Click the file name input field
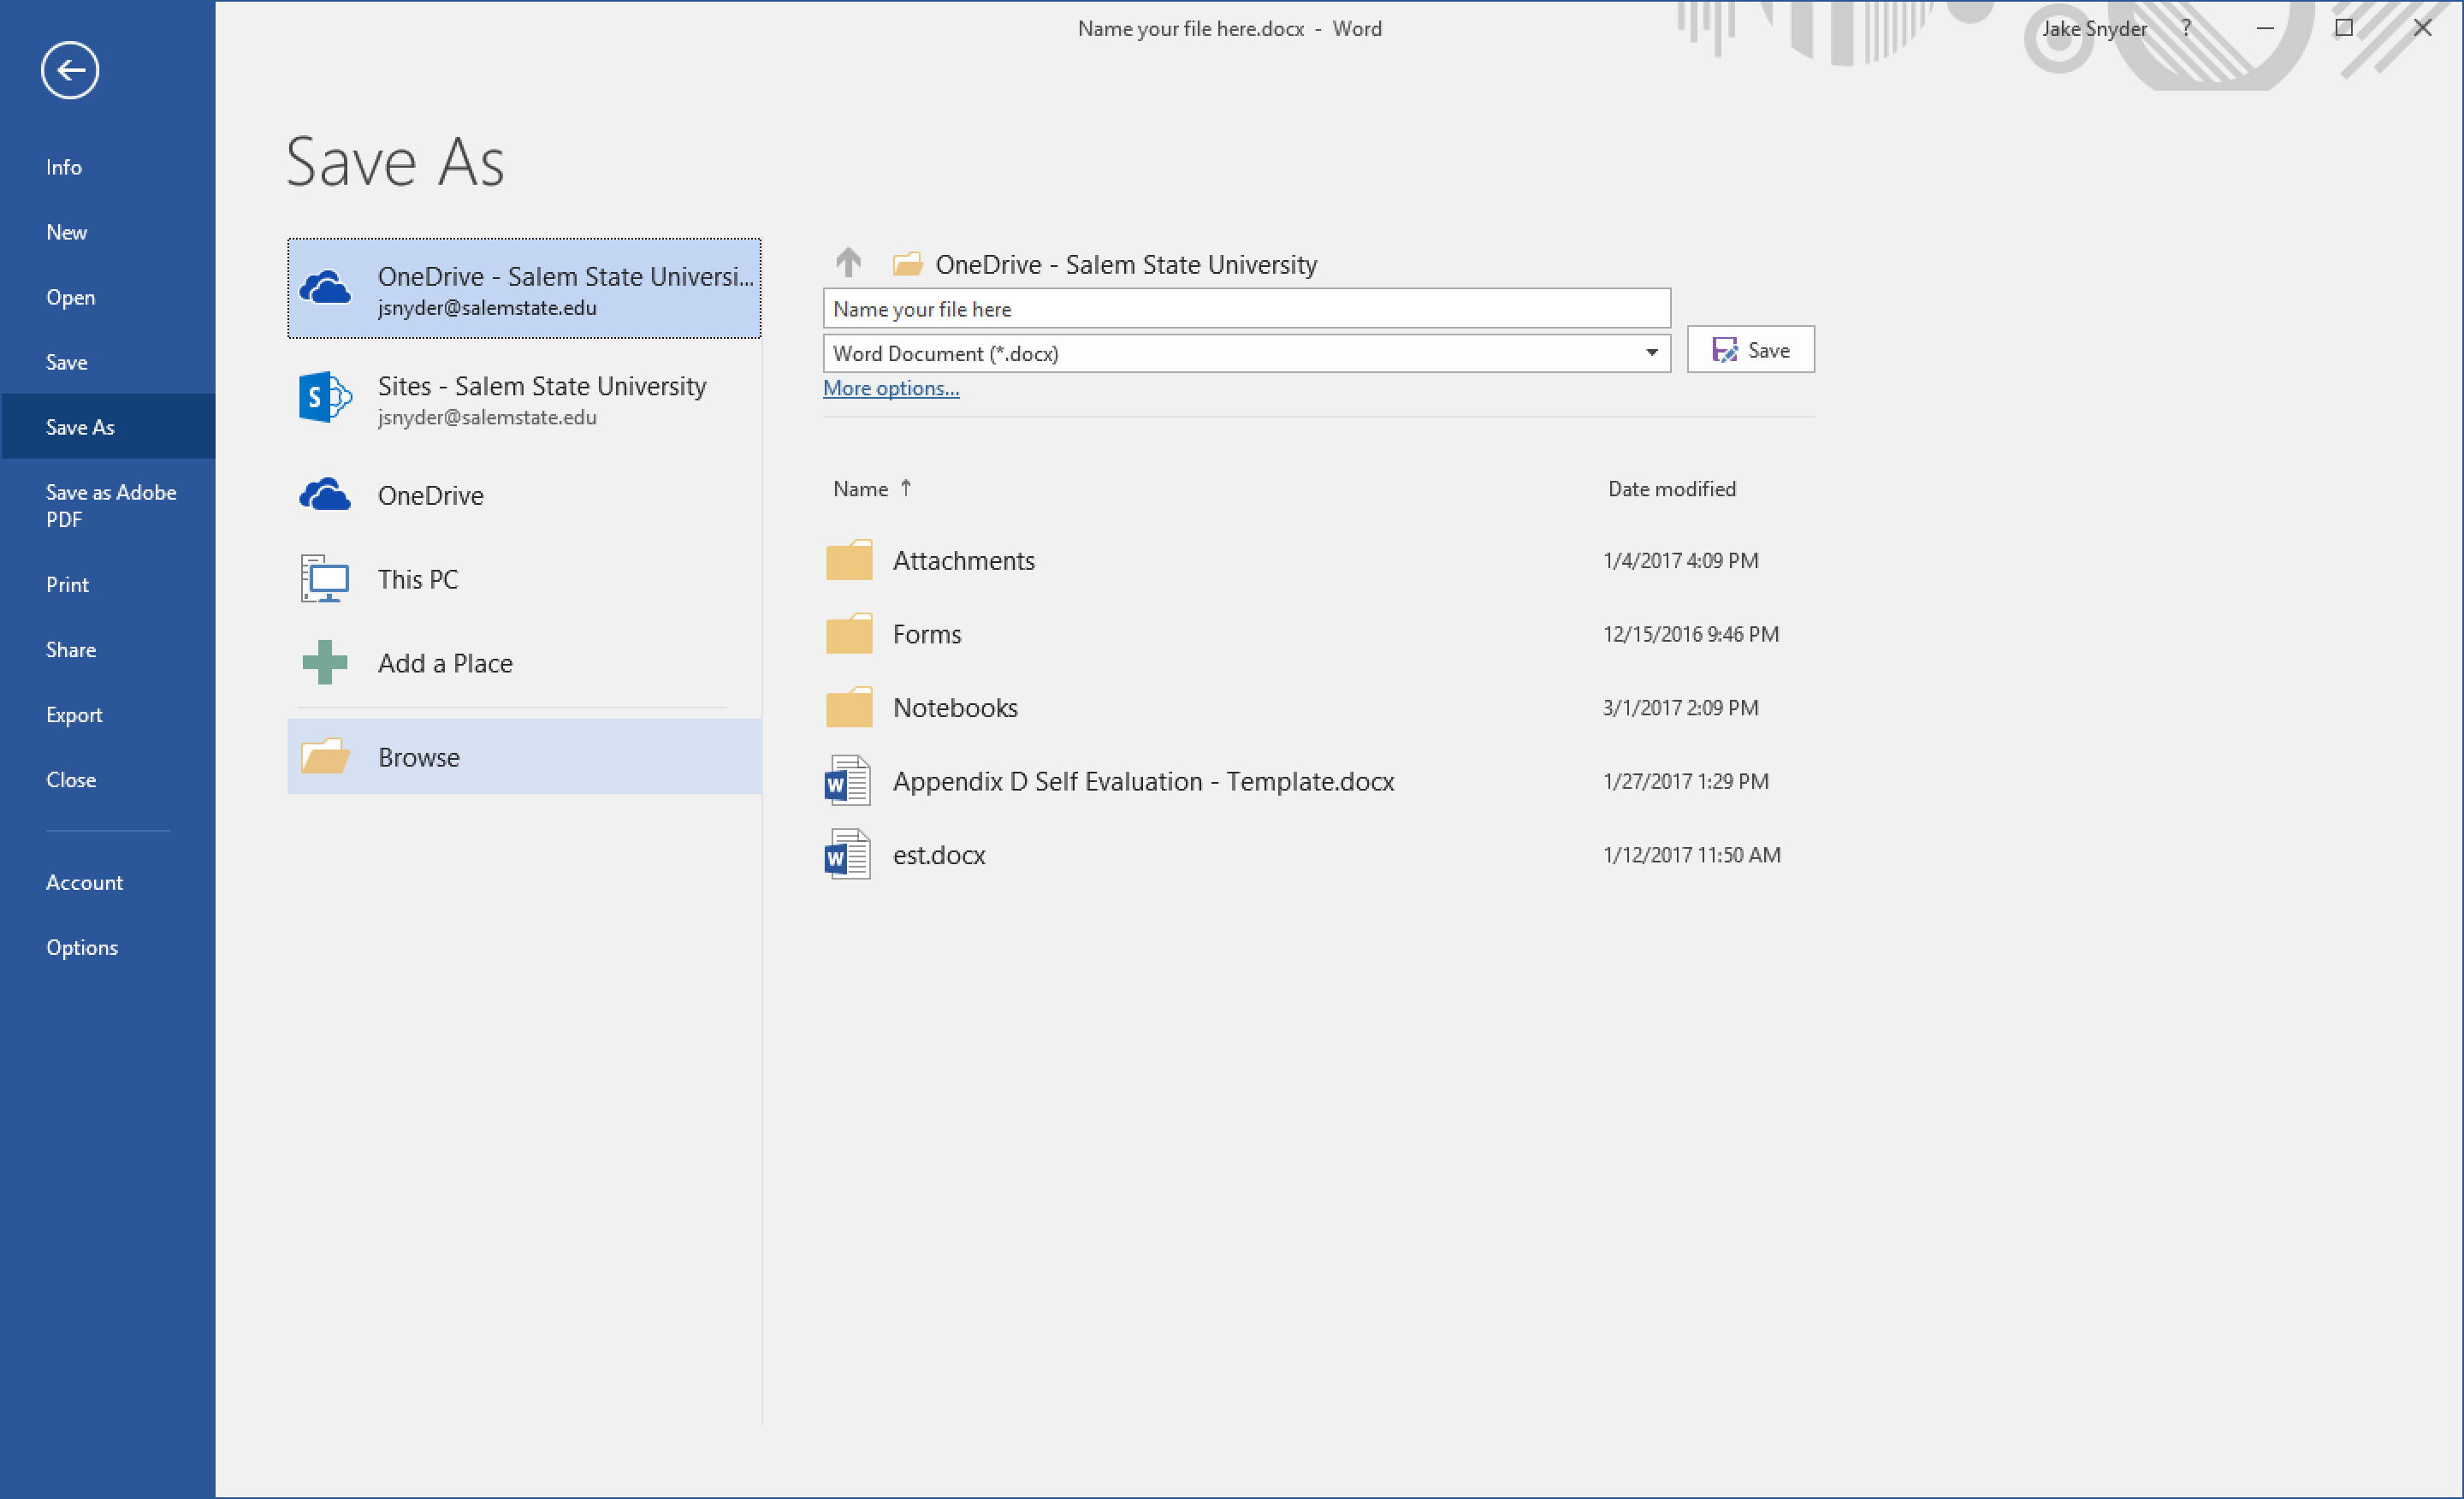Screen dimensions: 2464x1499 (x=1246, y=309)
